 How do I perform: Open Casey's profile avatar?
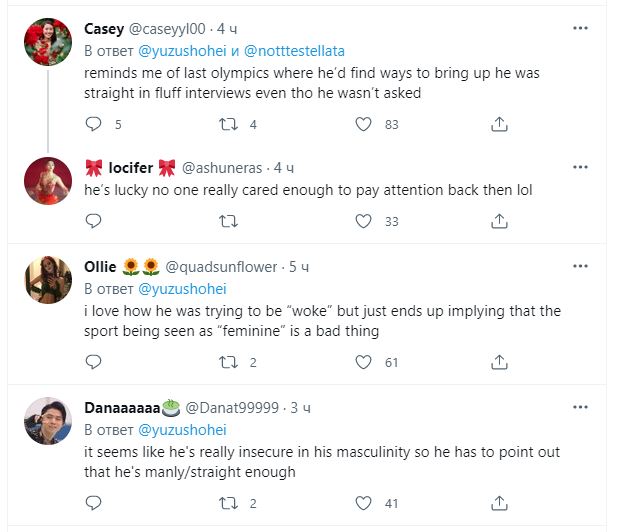click(46, 40)
